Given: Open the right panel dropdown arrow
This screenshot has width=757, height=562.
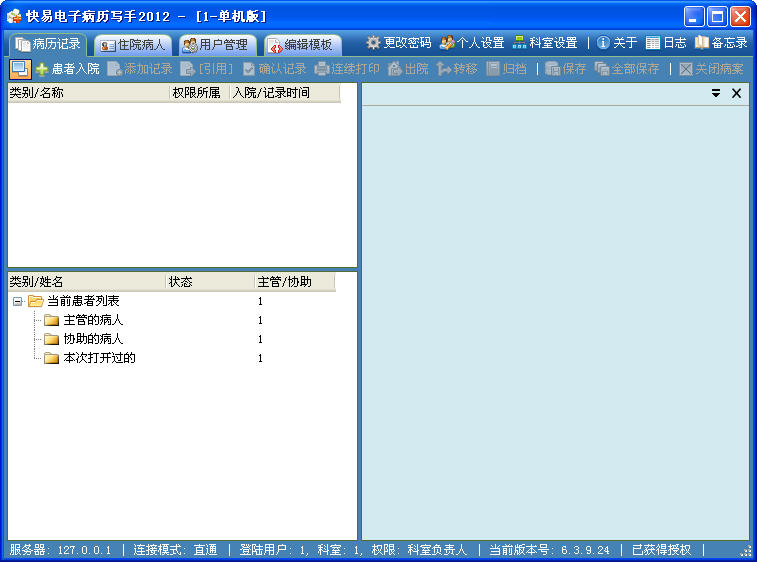Looking at the screenshot, I should point(716,93).
